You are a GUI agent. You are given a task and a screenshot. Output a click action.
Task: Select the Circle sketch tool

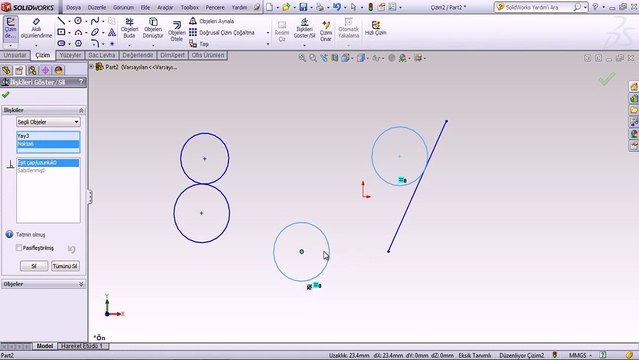(78, 21)
